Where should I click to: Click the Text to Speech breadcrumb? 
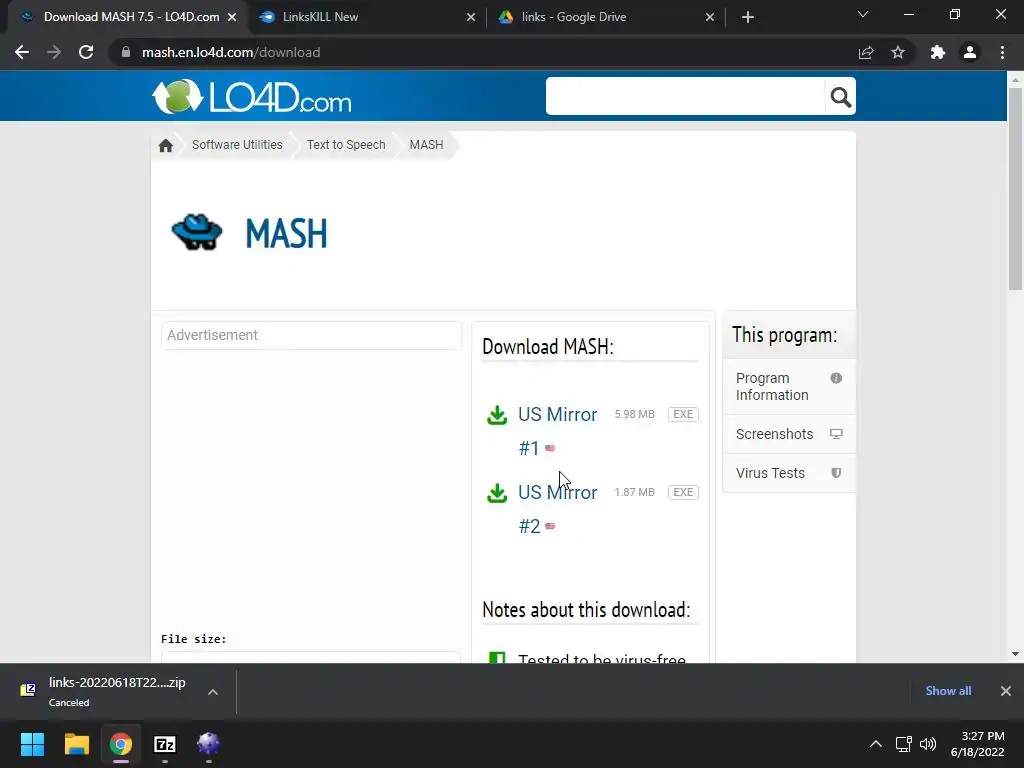tap(346, 145)
